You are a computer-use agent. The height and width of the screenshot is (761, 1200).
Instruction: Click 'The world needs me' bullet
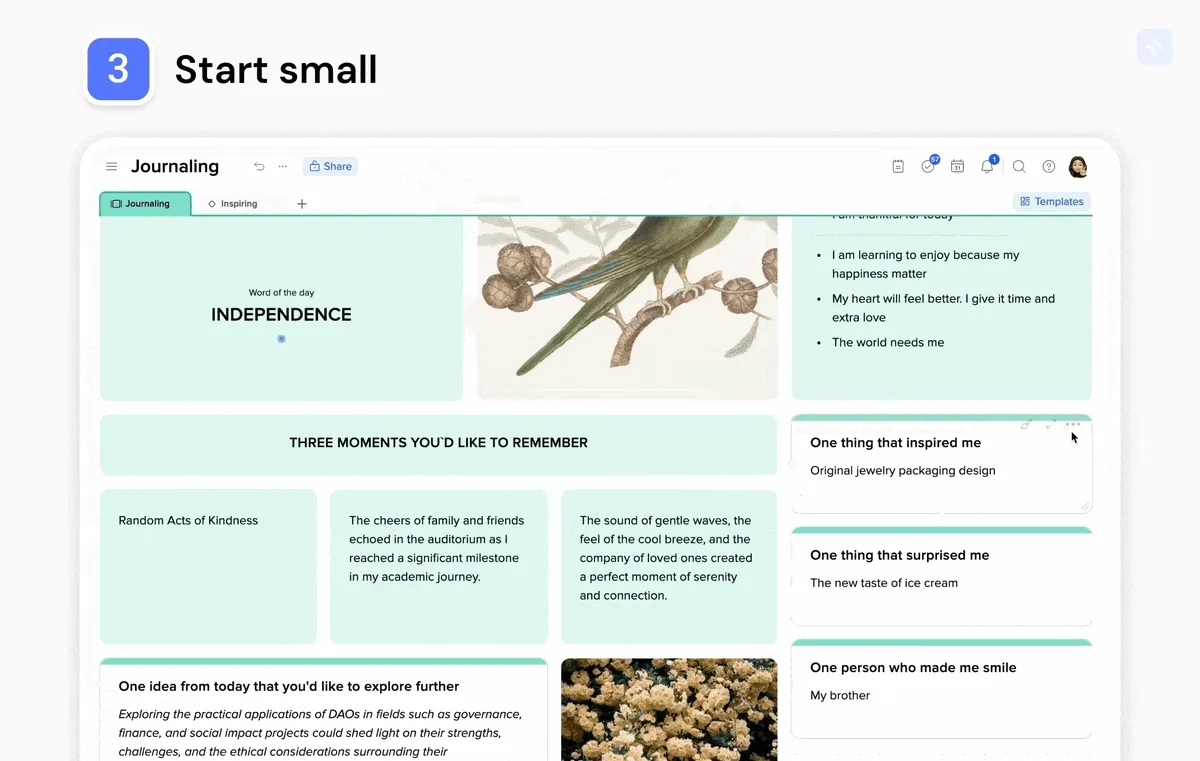pos(888,342)
